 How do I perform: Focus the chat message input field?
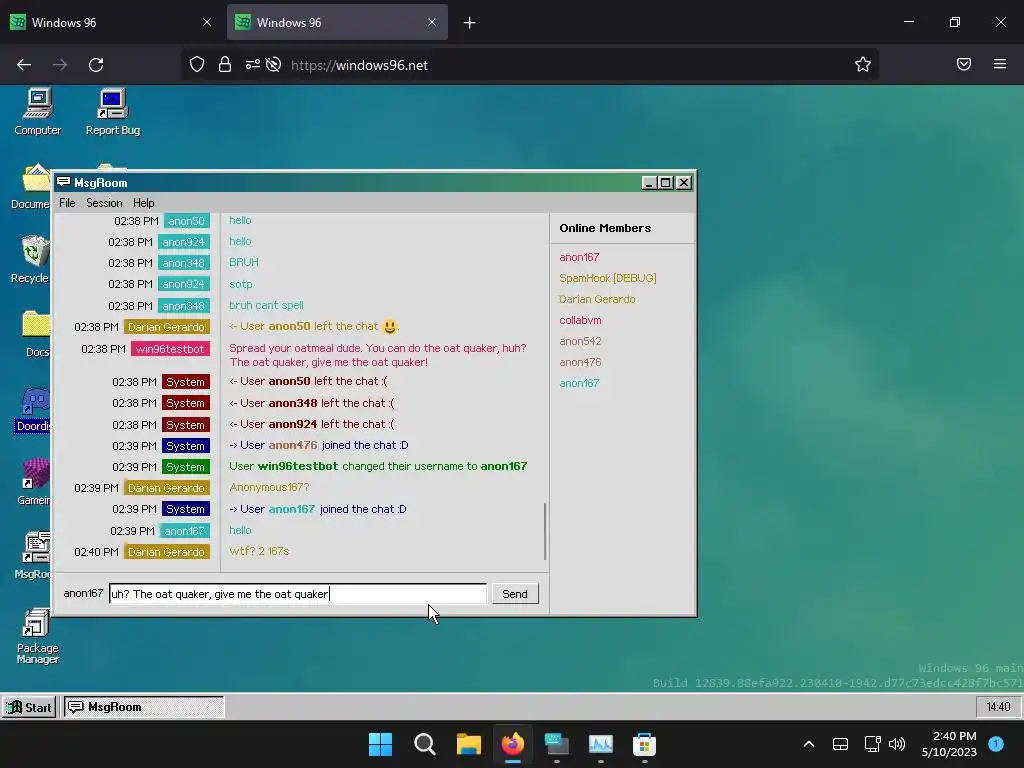tap(298, 594)
